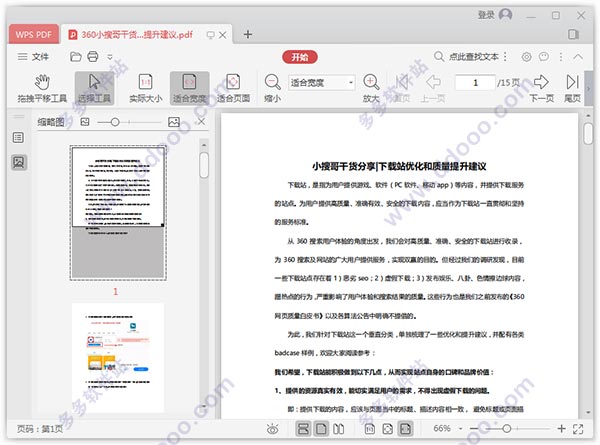
Task: Click the tab presentation screen icon
Action: (210, 35)
